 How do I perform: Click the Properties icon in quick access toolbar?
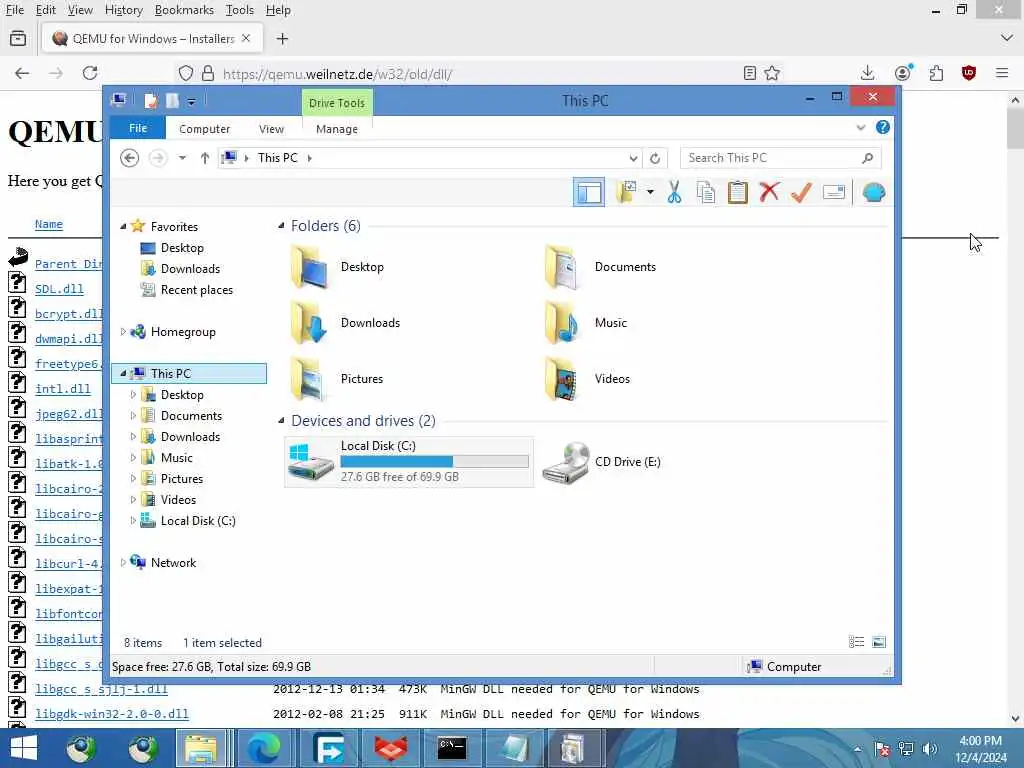(151, 101)
